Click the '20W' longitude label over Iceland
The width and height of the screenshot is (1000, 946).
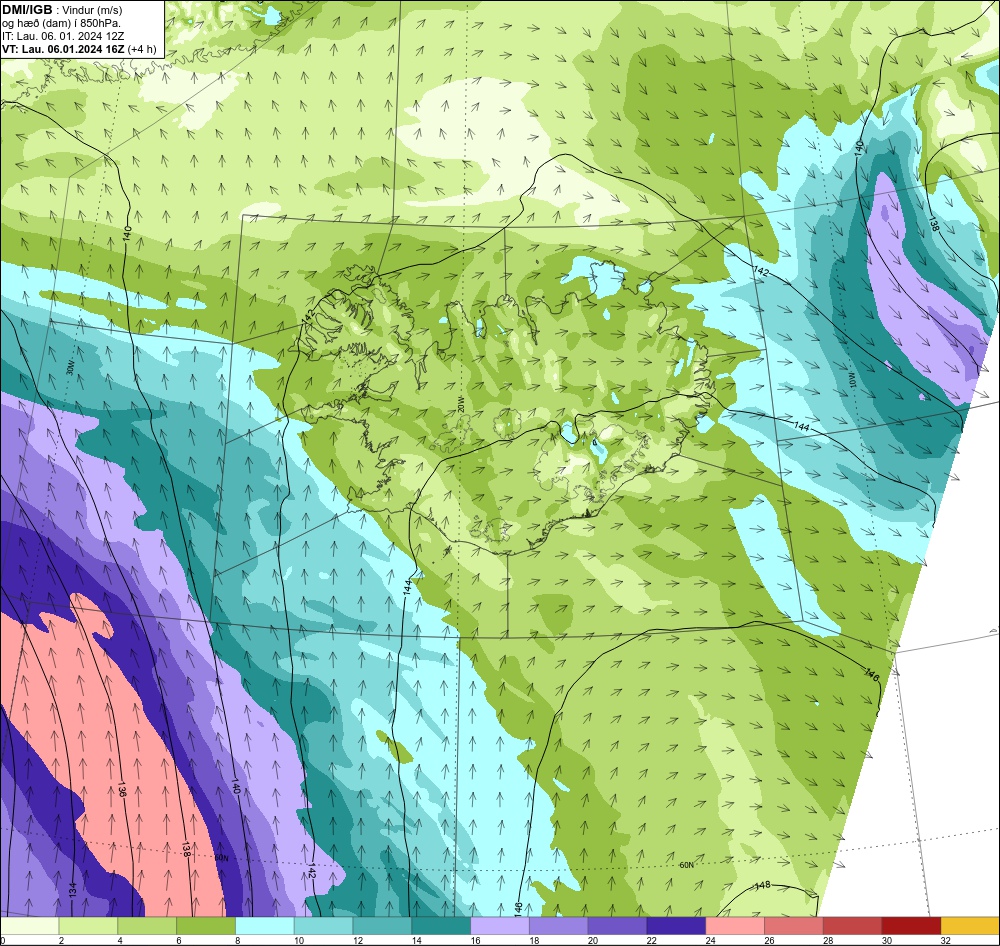point(461,405)
